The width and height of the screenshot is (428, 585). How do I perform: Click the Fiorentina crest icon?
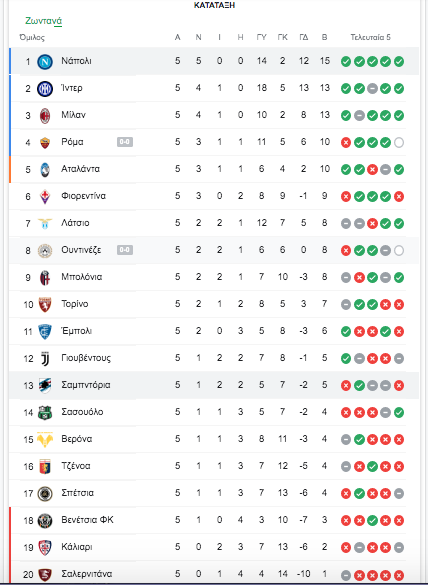pos(45,196)
